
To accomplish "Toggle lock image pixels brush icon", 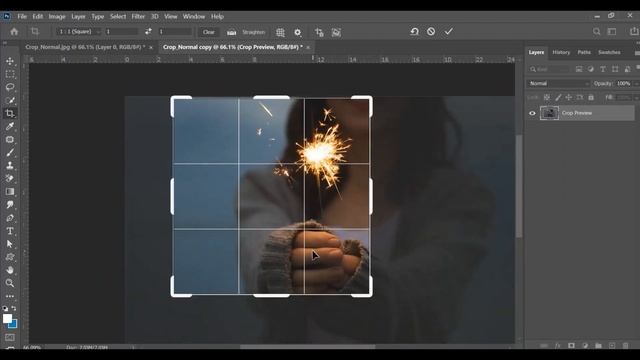I will tap(558, 98).
